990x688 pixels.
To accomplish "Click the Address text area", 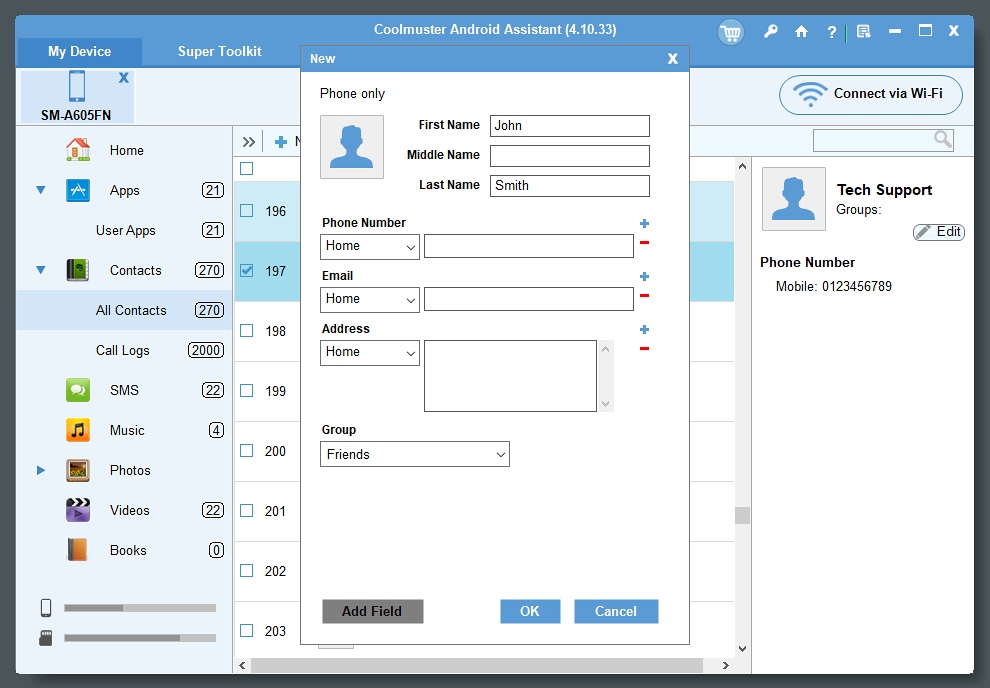I will pyautogui.click(x=510, y=376).
